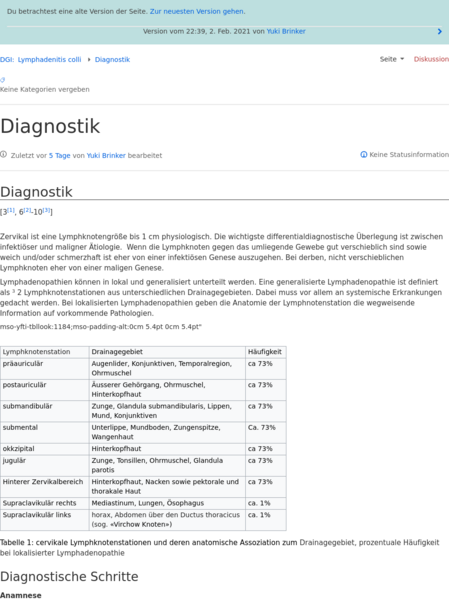The width and height of the screenshot is (449, 599).
Task: Click the Diagnostik breadcrumb link
Action: [x=112, y=60]
